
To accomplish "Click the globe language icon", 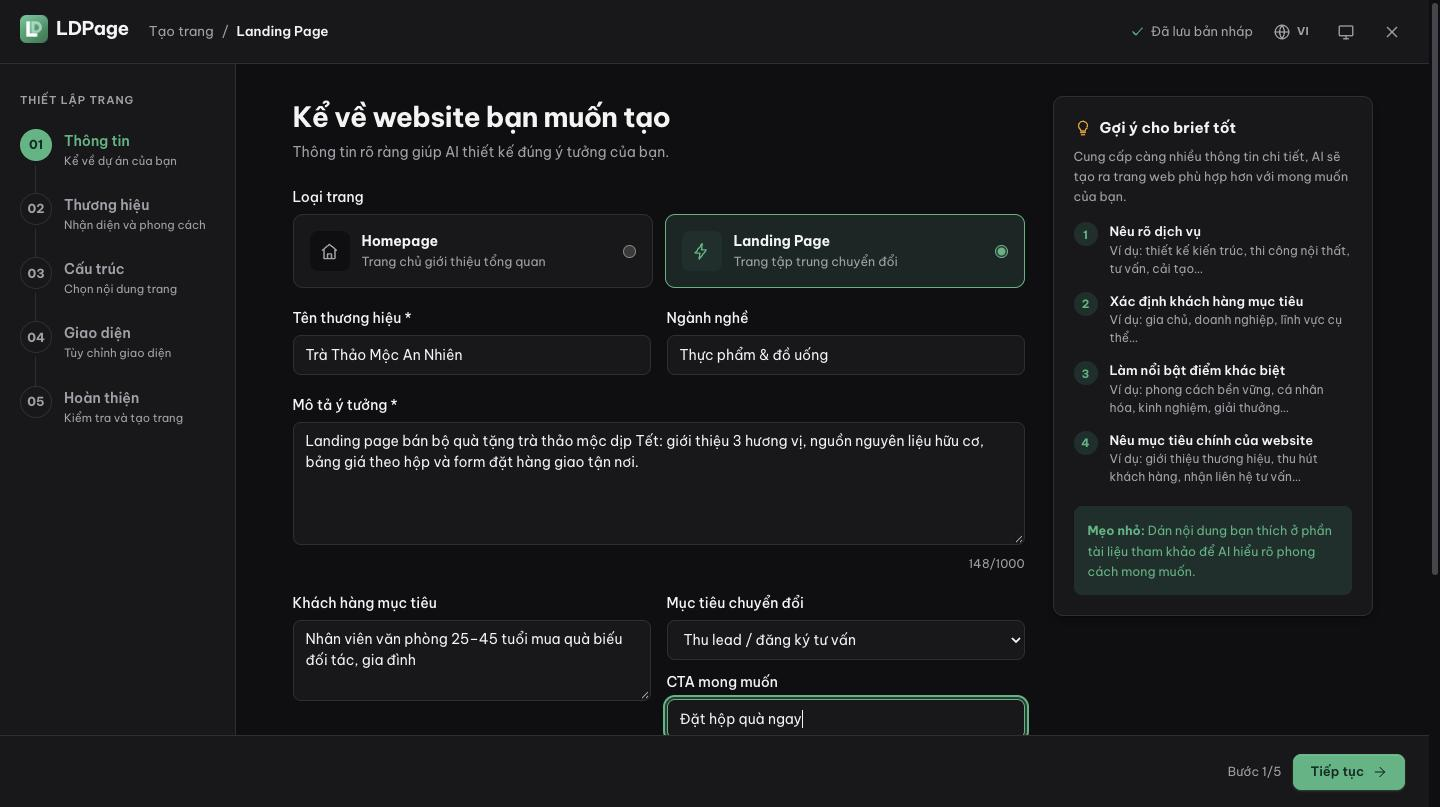I will click(x=1282, y=32).
